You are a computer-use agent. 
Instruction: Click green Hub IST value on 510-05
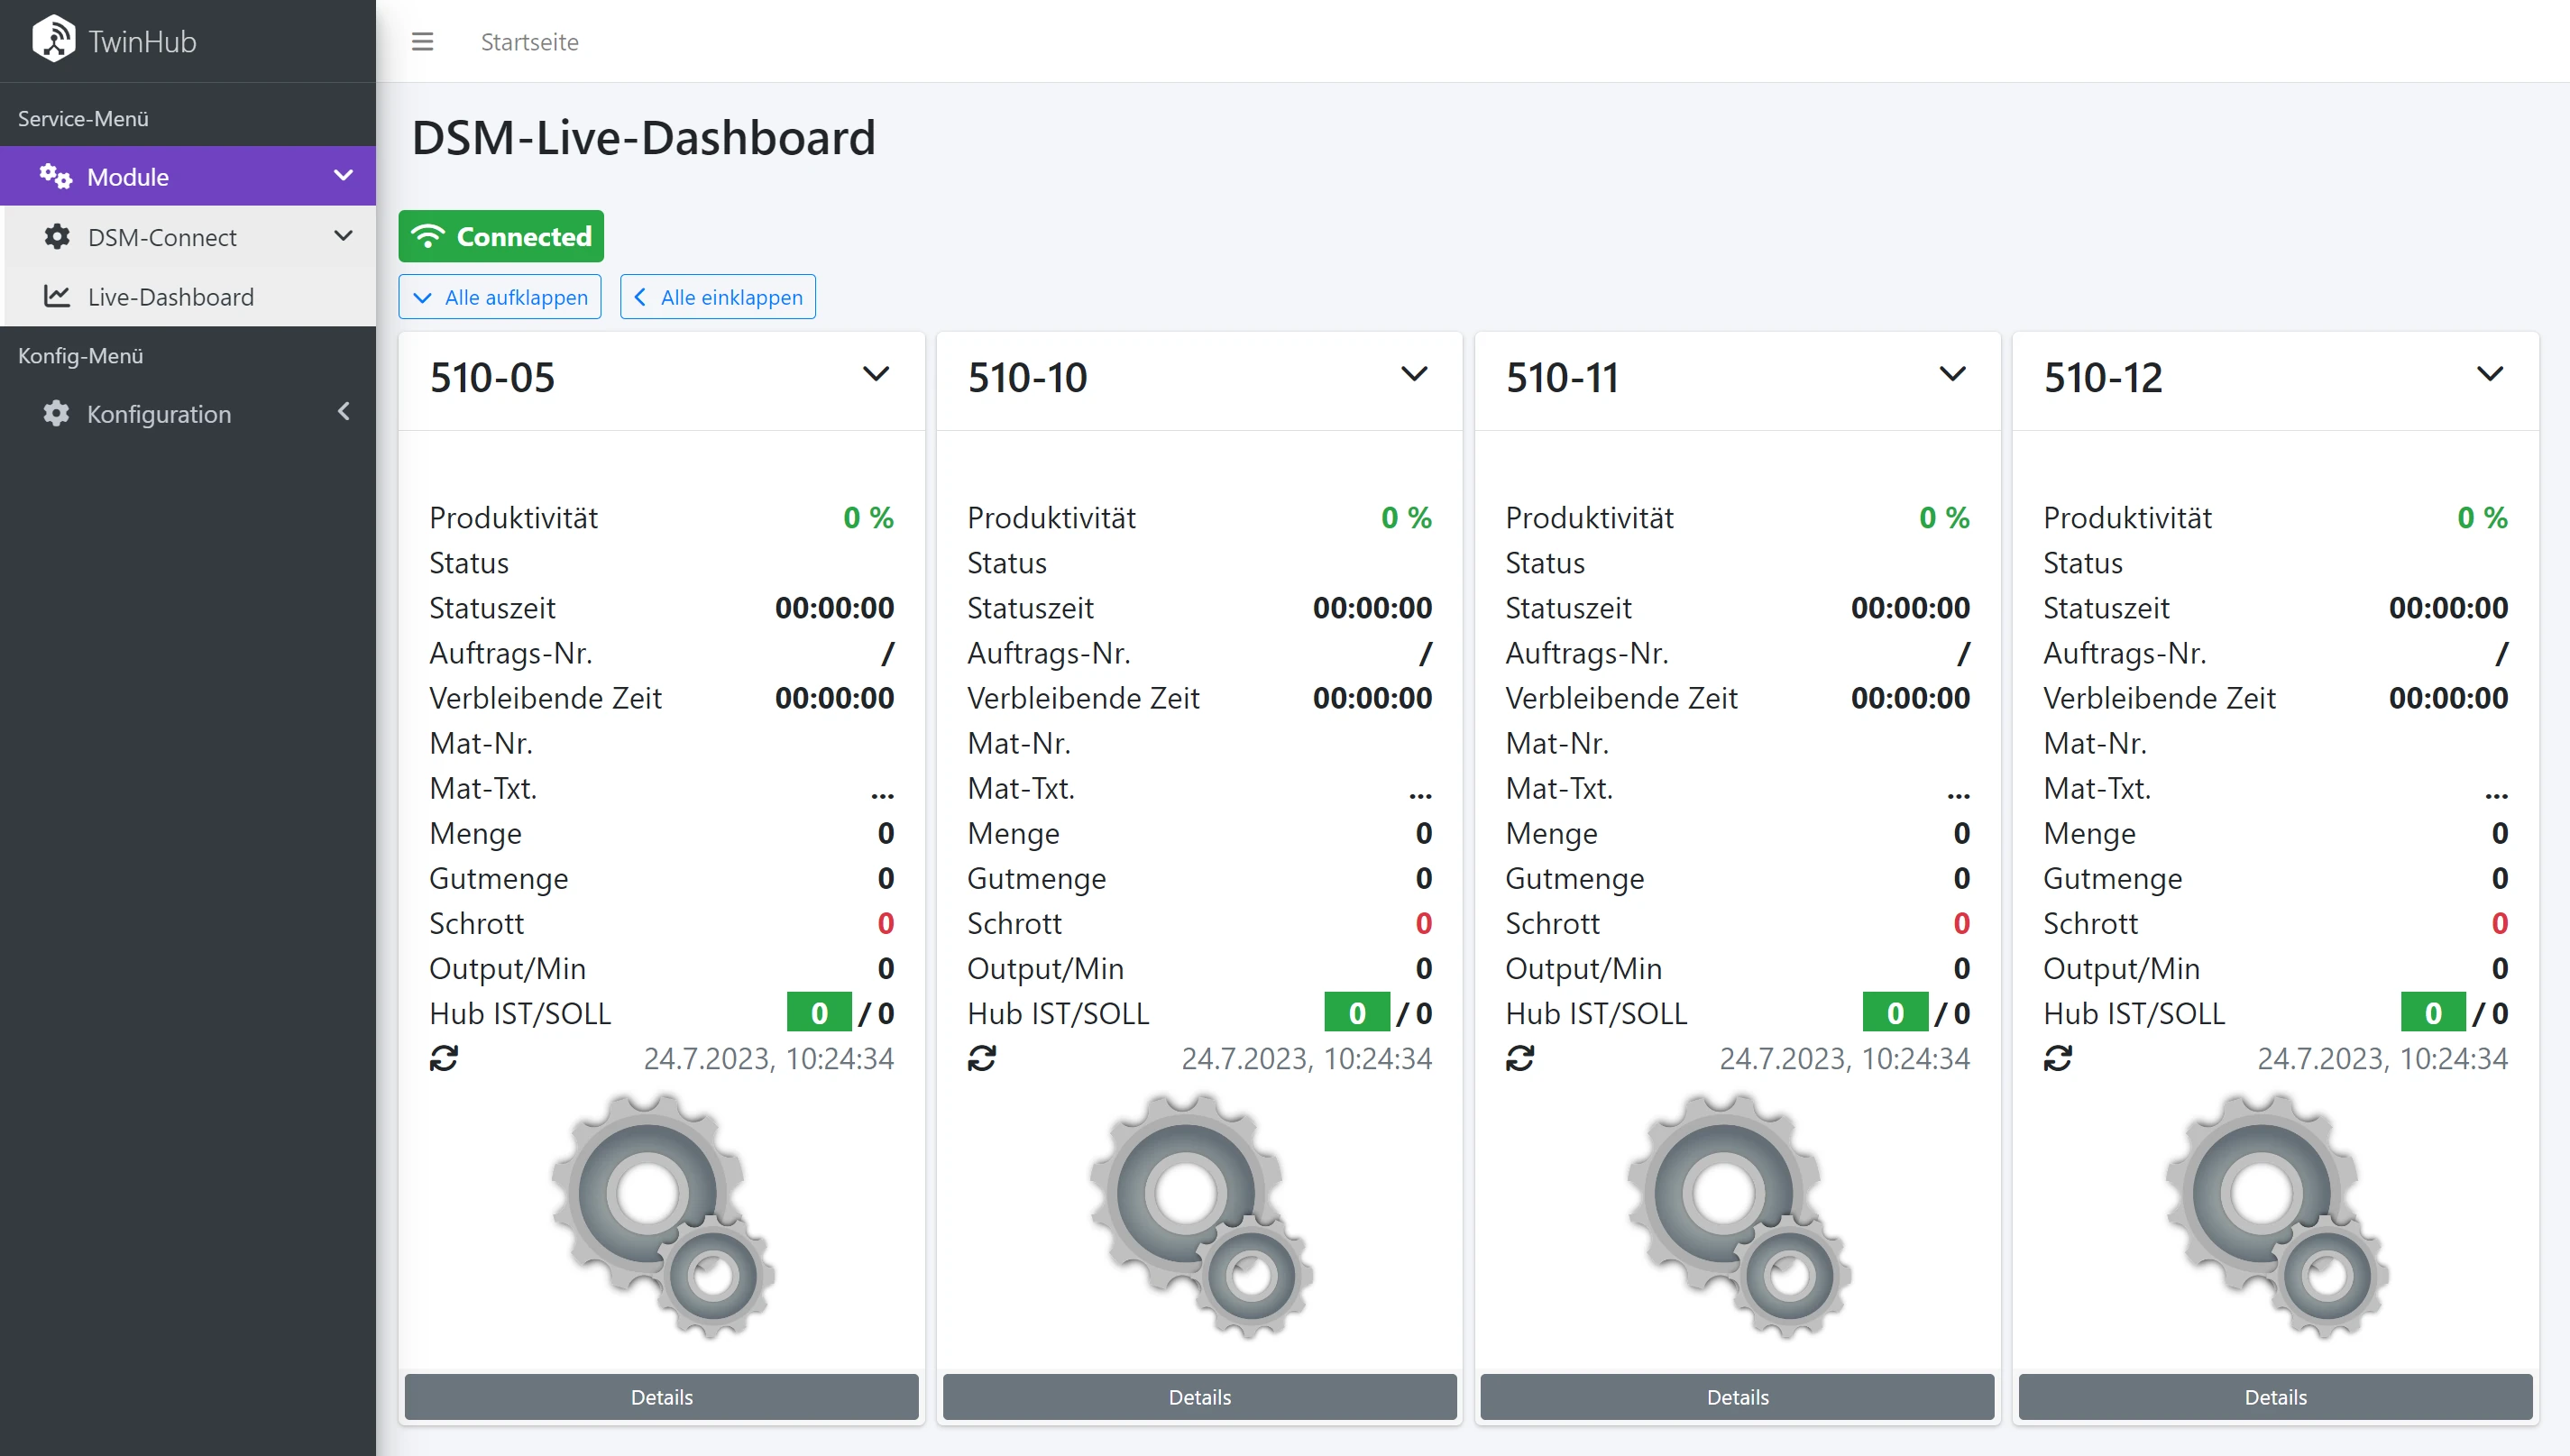(819, 1013)
